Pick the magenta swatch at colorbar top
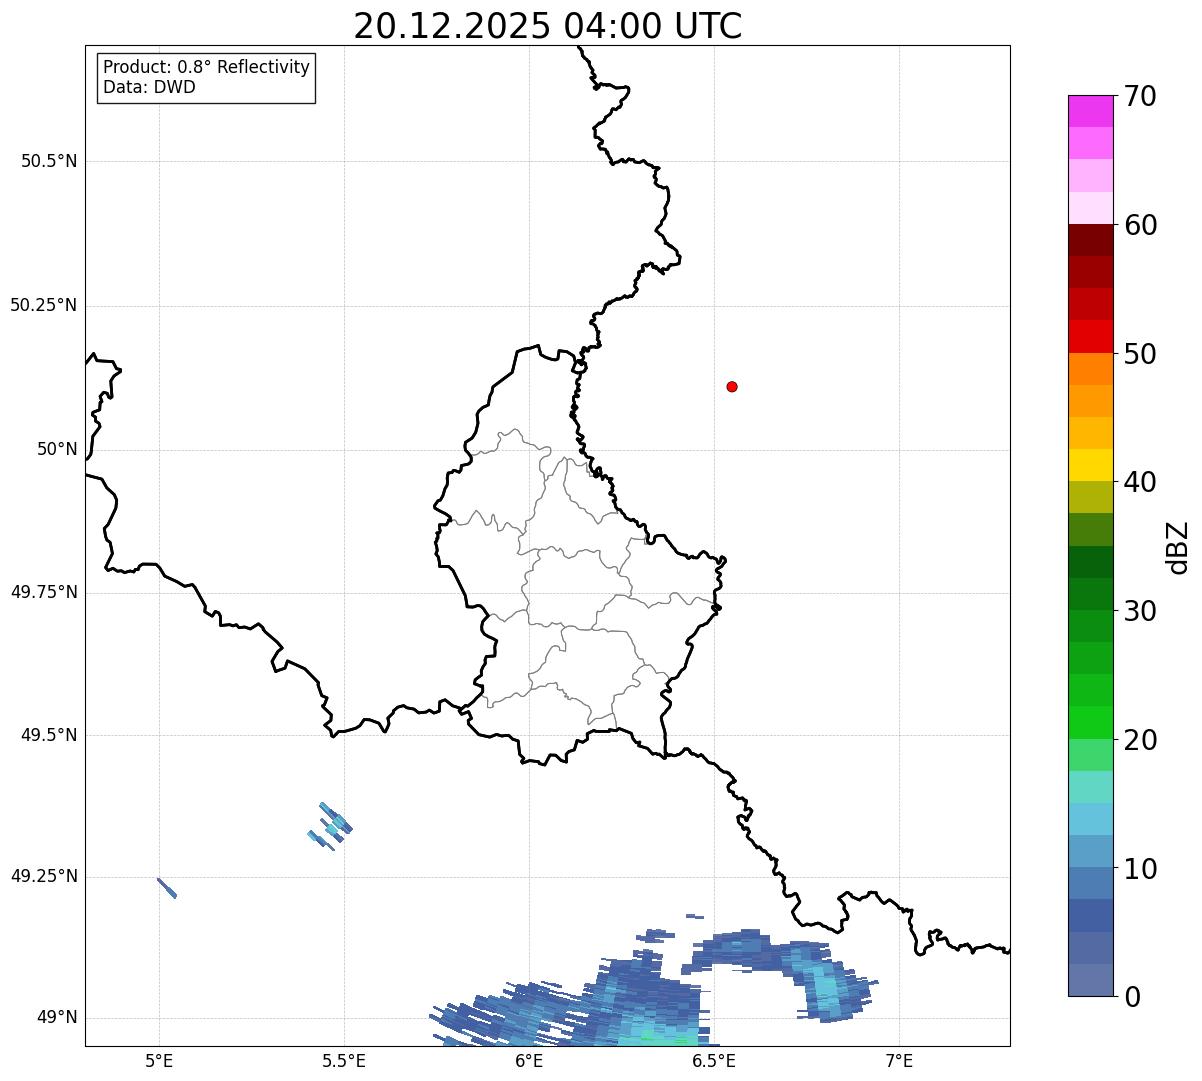The image size is (1202, 1081). point(1090,111)
